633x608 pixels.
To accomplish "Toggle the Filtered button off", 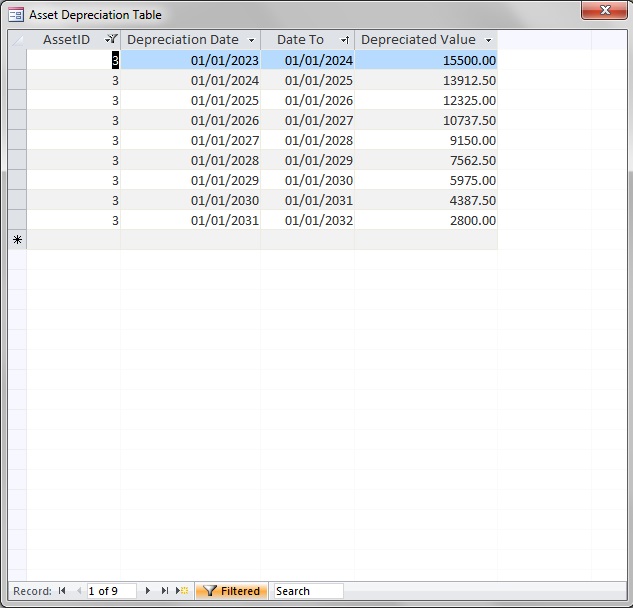I will click(x=232, y=591).
